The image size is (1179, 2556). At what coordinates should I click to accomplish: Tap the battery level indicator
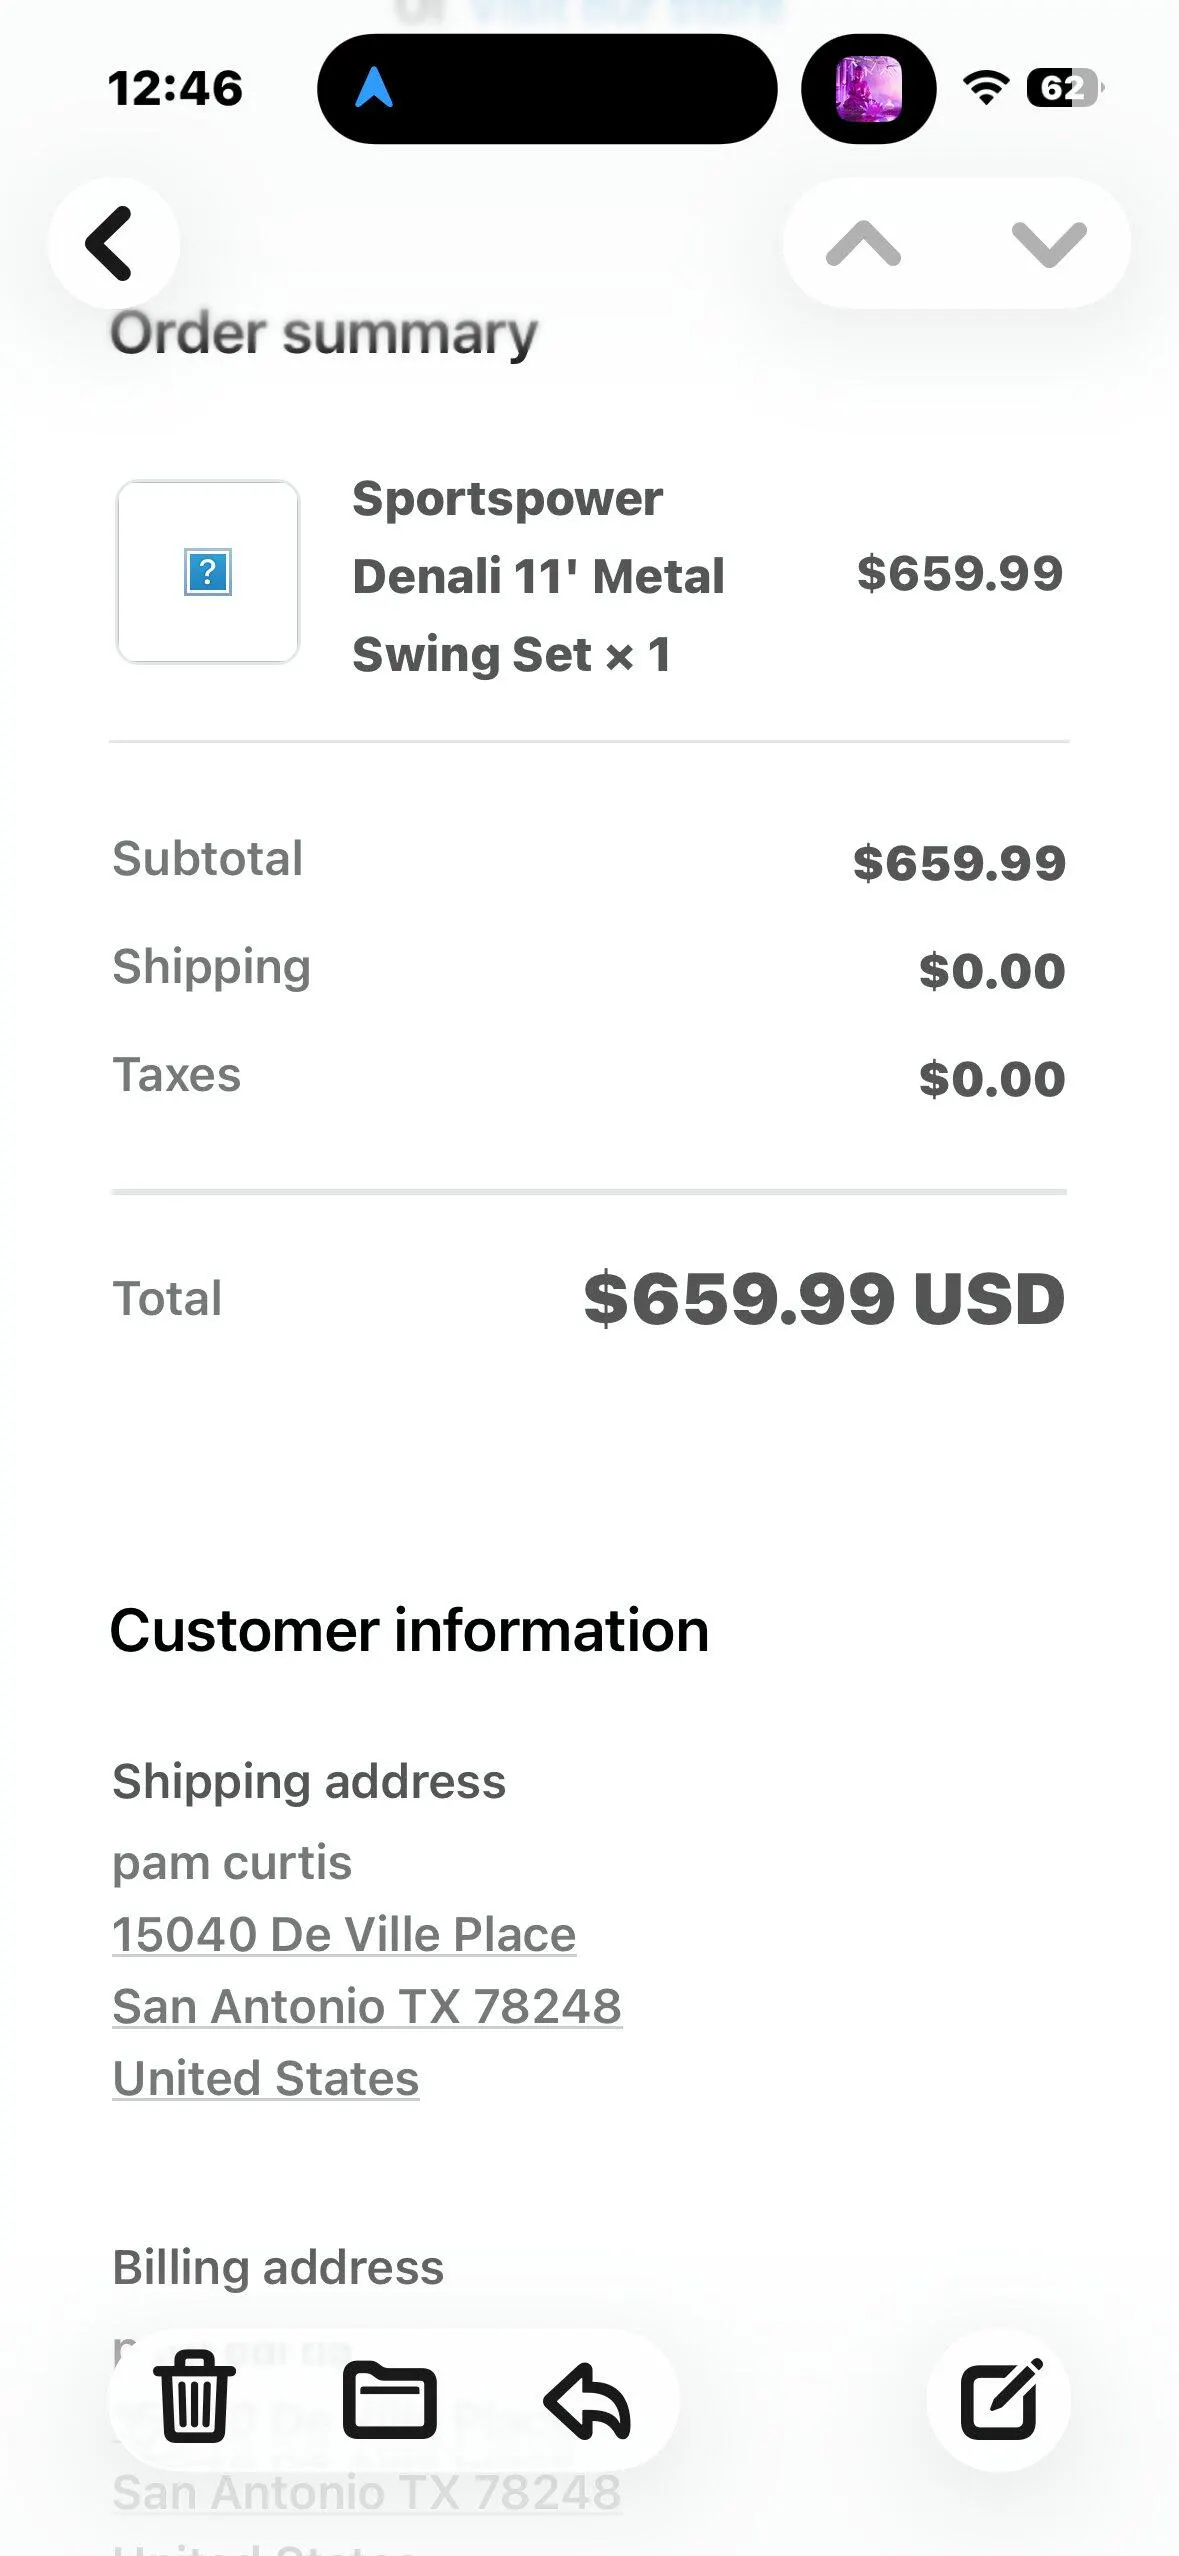[x=1064, y=88]
